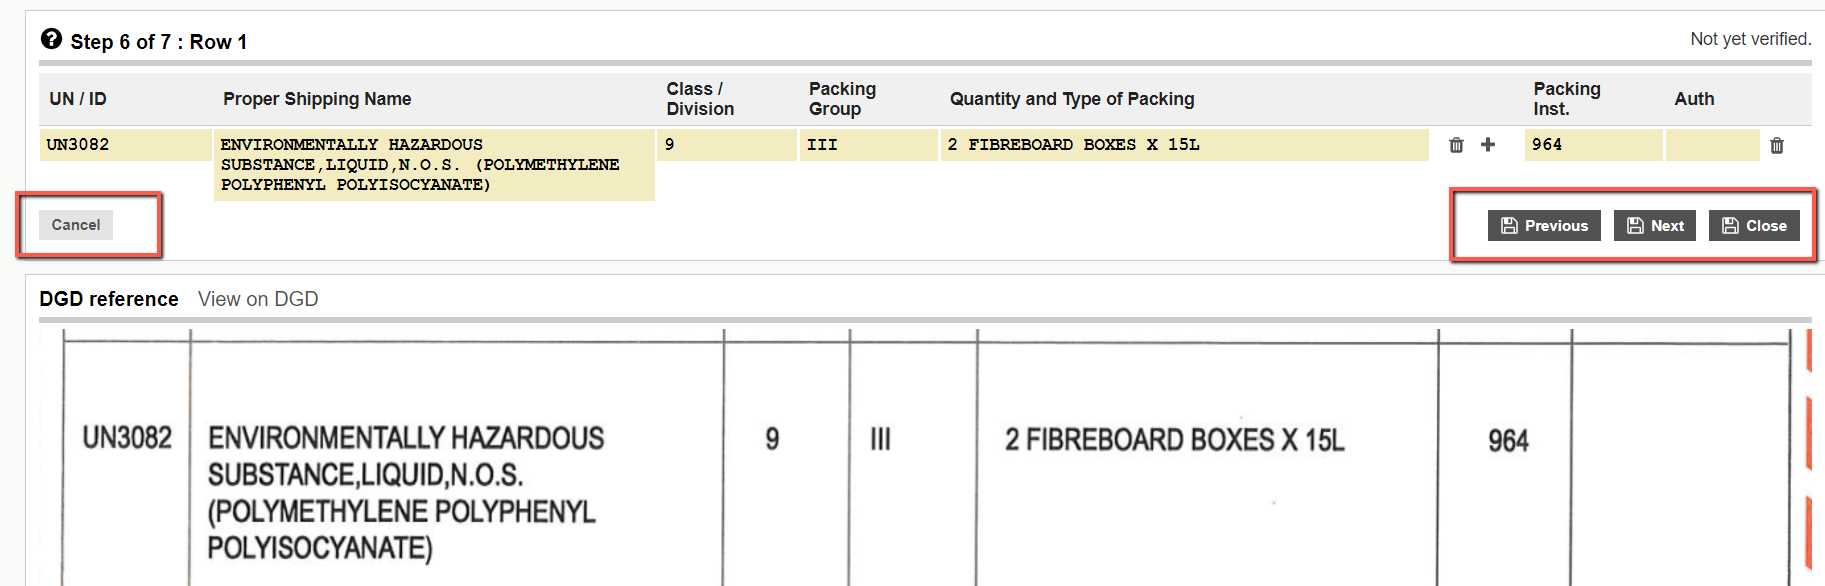Click the Not yet verified status text
Screen dimensions: 1825x586
click(x=1750, y=39)
